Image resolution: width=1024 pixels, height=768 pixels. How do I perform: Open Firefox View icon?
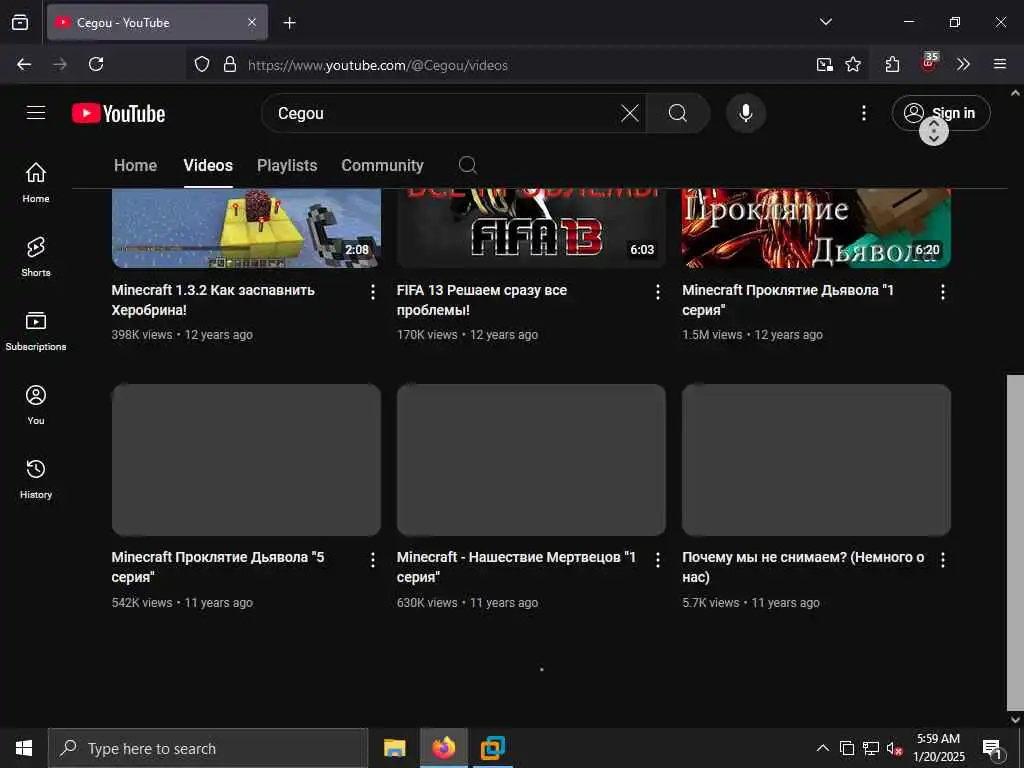click(x=20, y=22)
